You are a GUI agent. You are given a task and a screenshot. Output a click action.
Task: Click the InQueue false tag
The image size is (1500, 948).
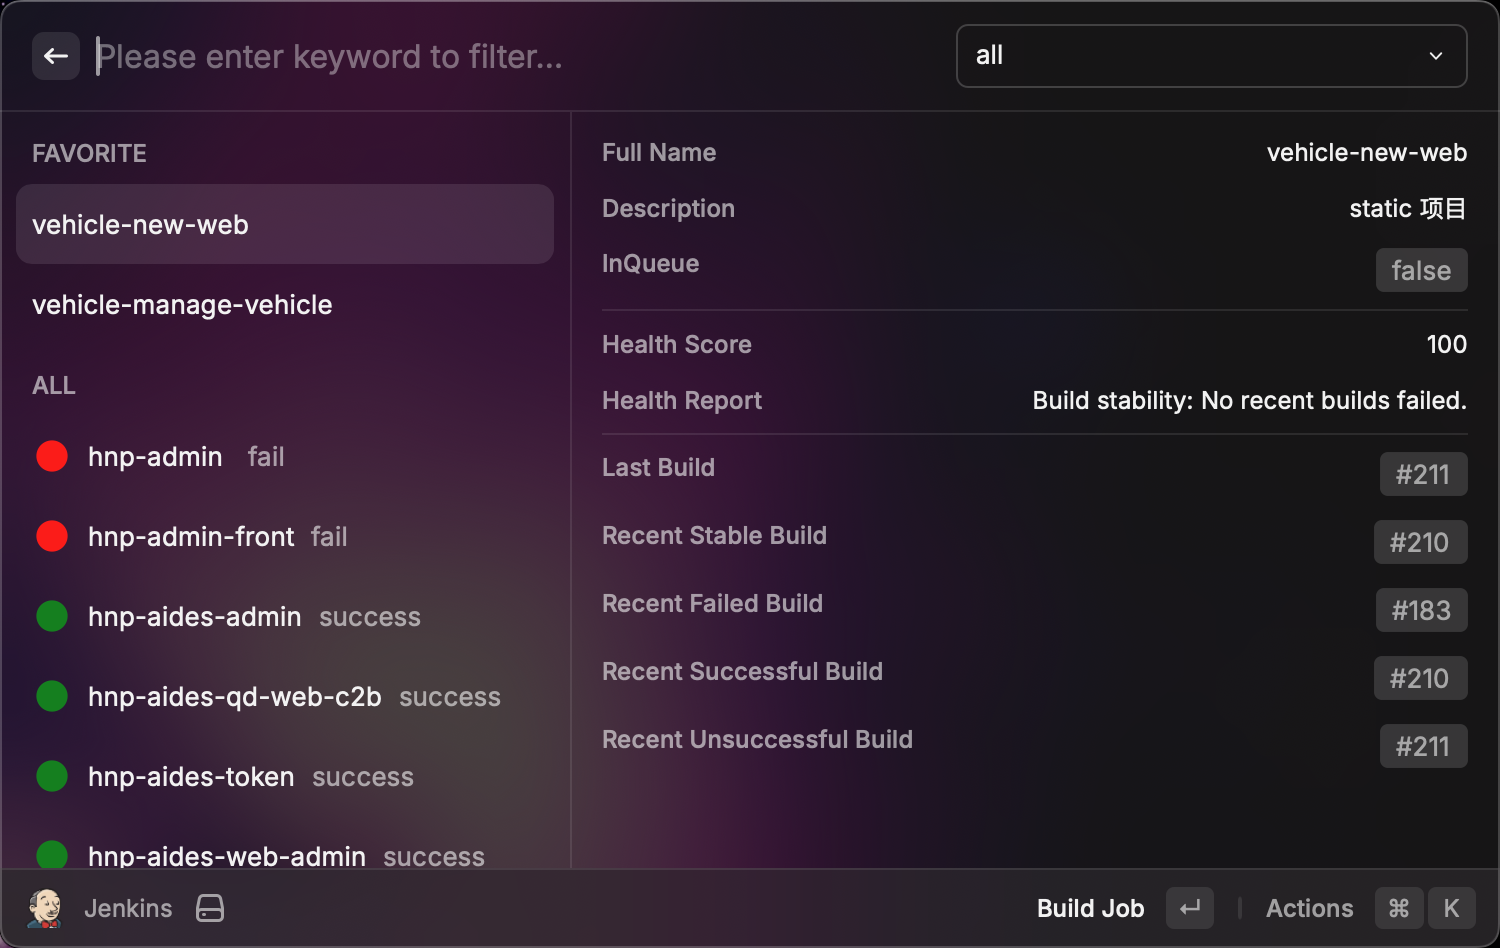(x=1421, y=270)
